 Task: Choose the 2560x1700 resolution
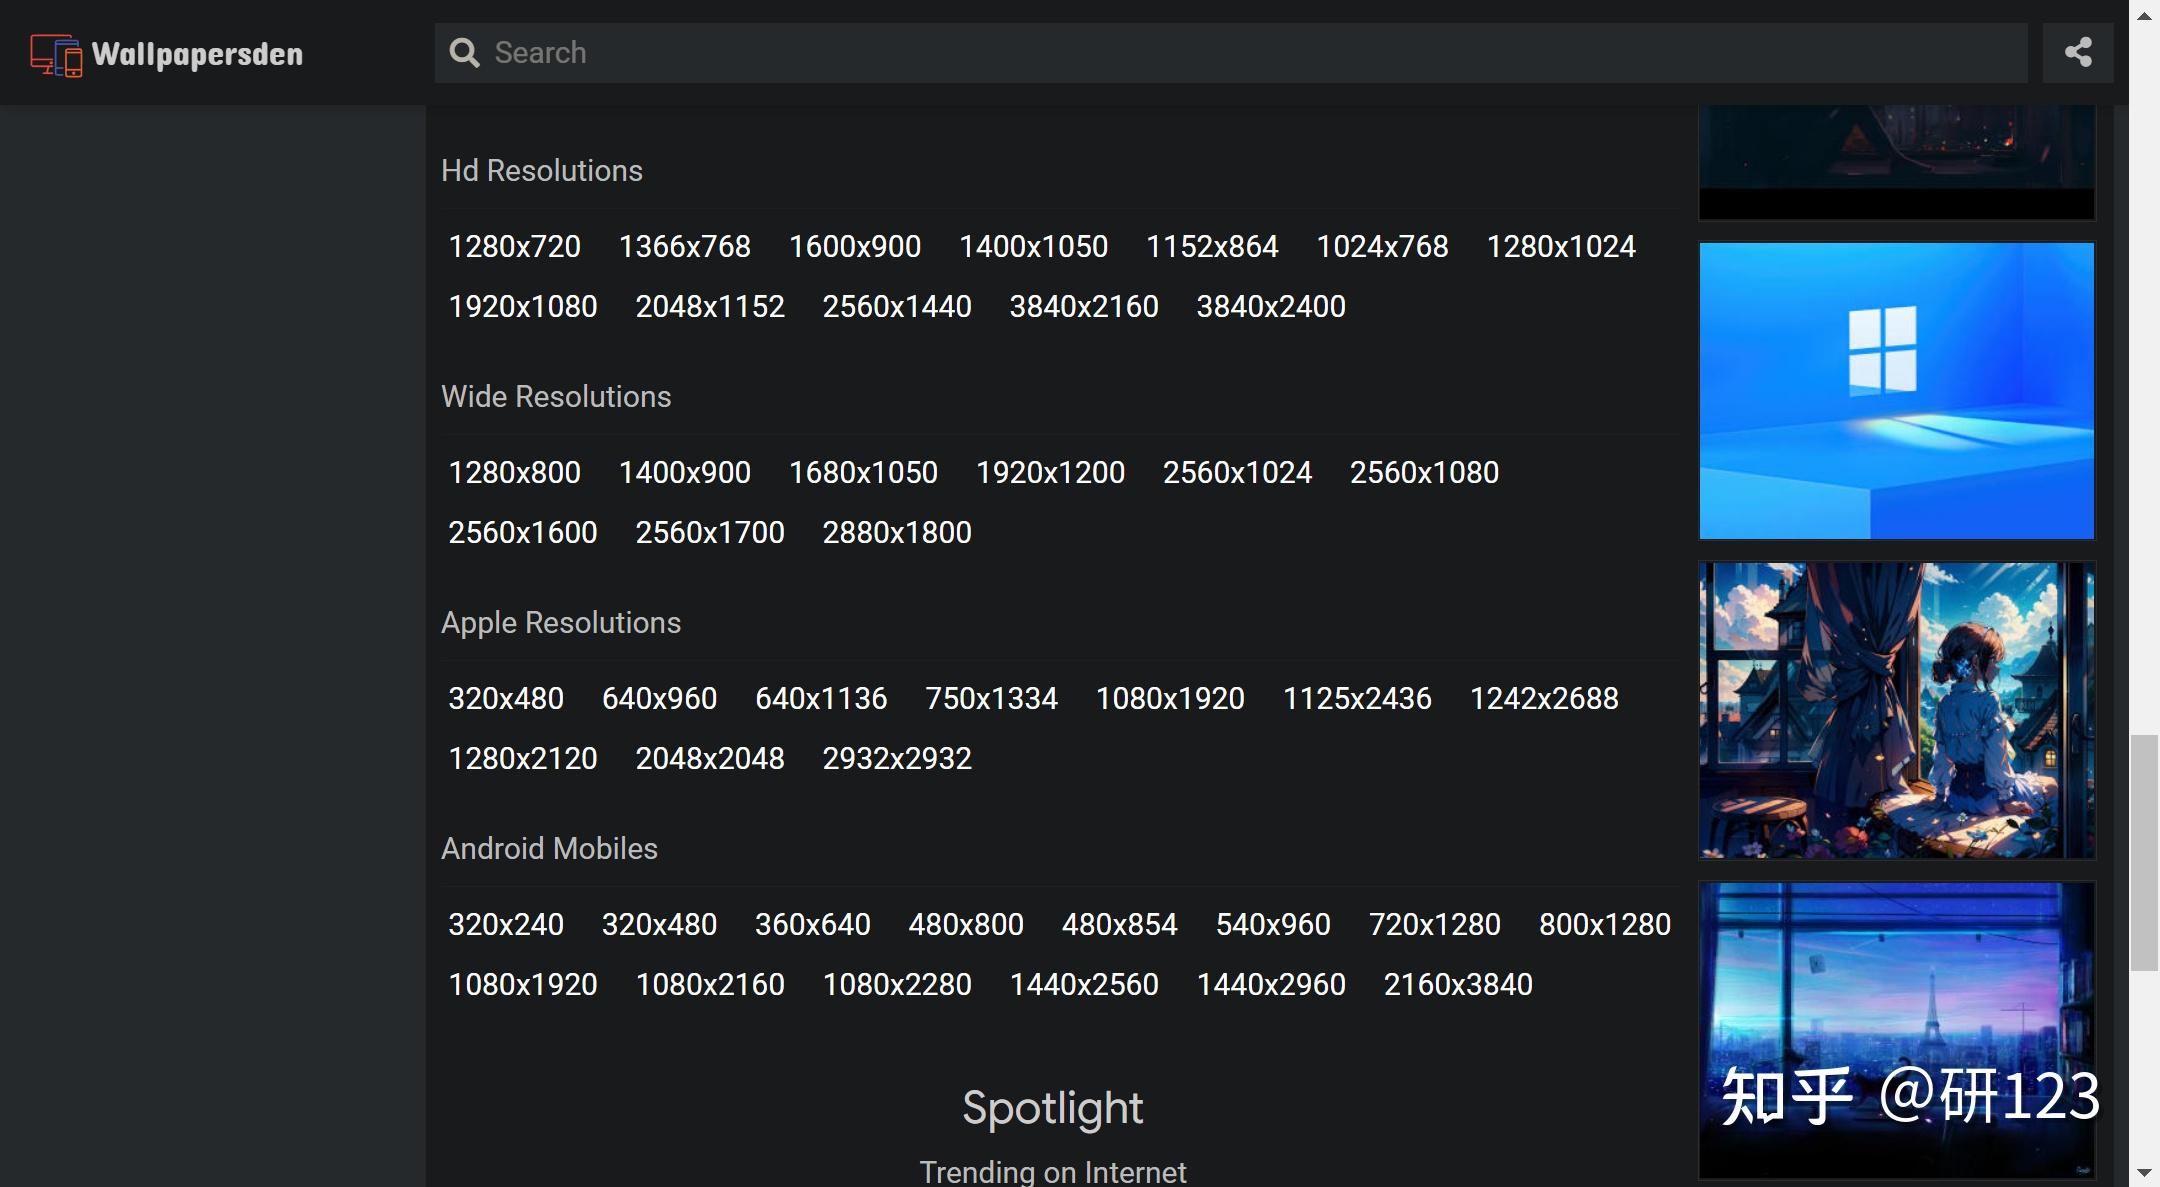tap(710, 533)
